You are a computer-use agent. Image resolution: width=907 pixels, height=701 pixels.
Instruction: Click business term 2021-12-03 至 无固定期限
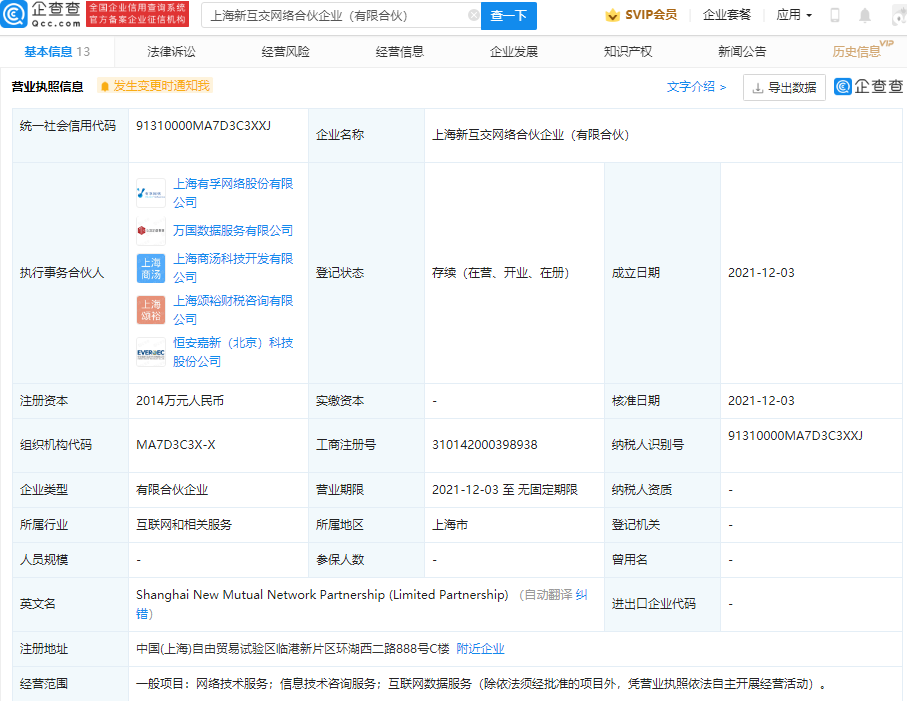(505, 490)
